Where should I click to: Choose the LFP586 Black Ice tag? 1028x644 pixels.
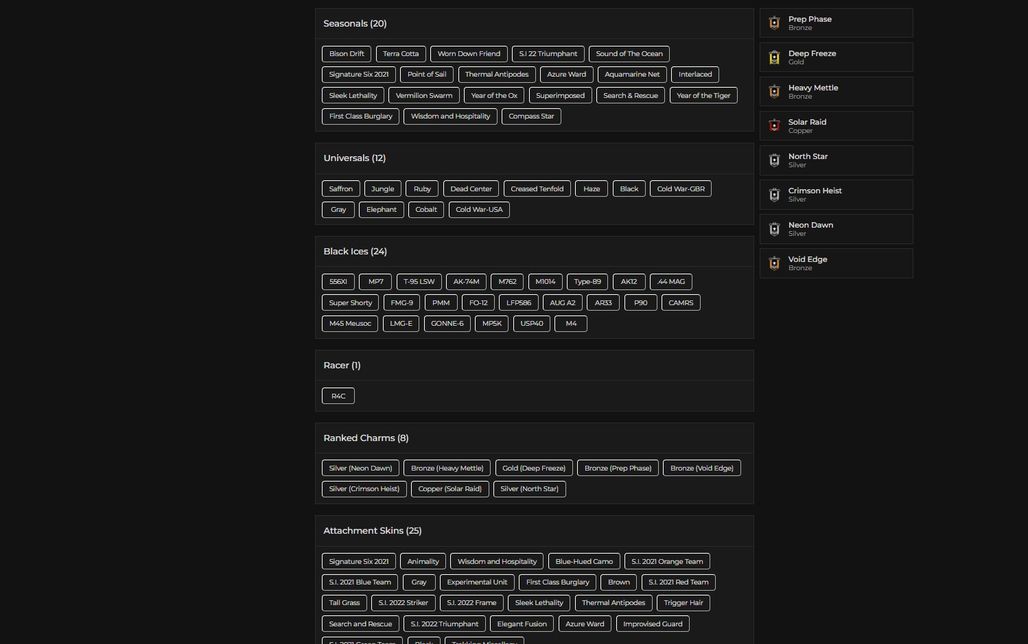[x=519, y=303]
